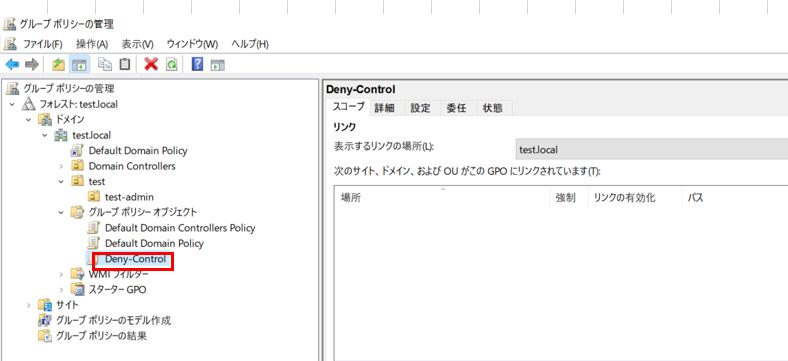Click the スターター GPO folder icon
788x361 pixels.
click(x=77, y=290)
